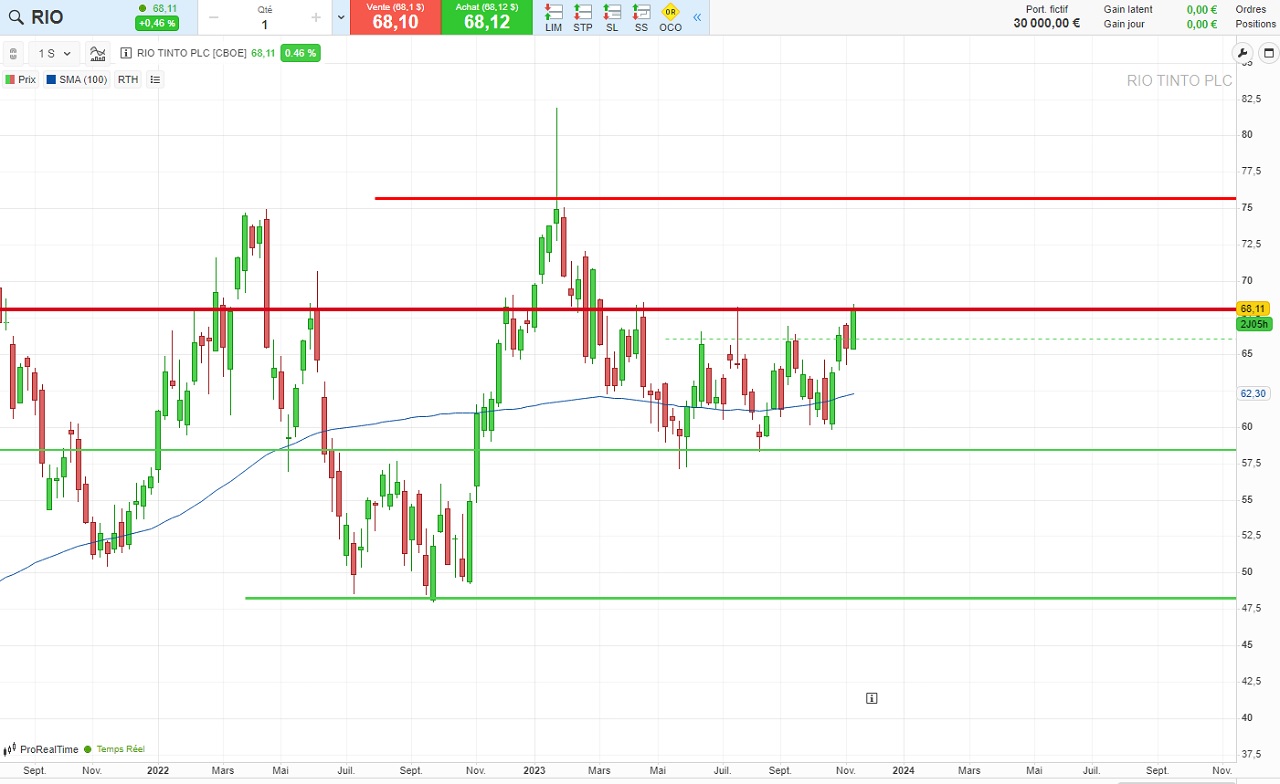The width and height of the screenshot is (1280, 784).
Task: Select the upper red line near 75.5
Action: (805, 198)
